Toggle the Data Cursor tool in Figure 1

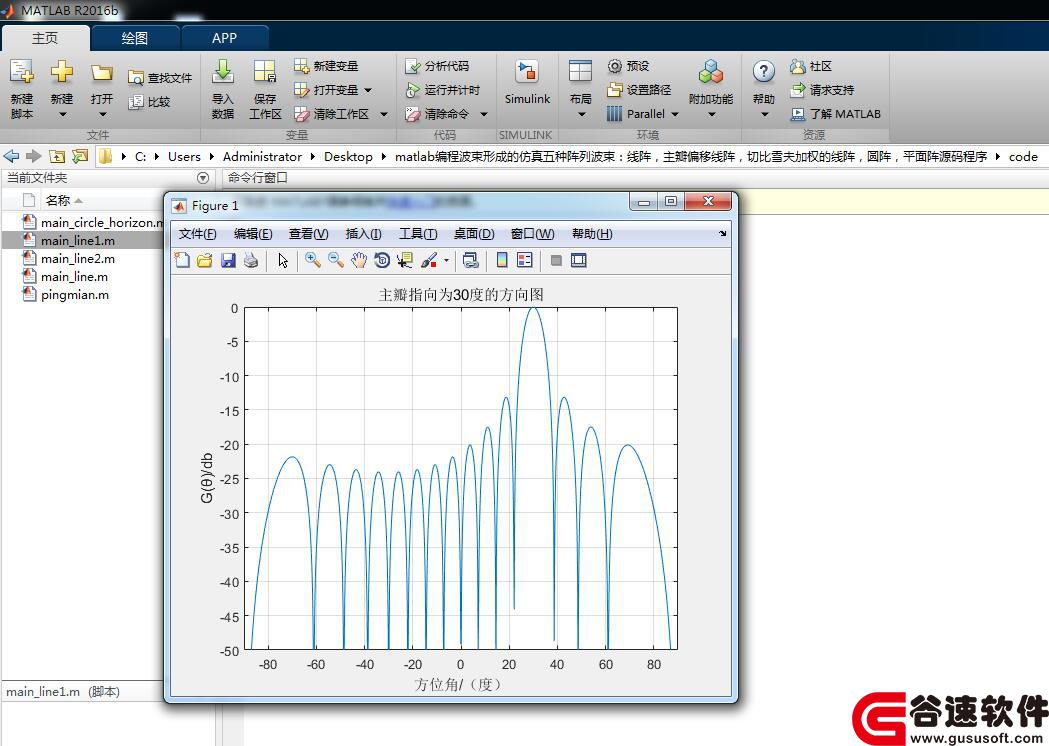pos(405,260)
